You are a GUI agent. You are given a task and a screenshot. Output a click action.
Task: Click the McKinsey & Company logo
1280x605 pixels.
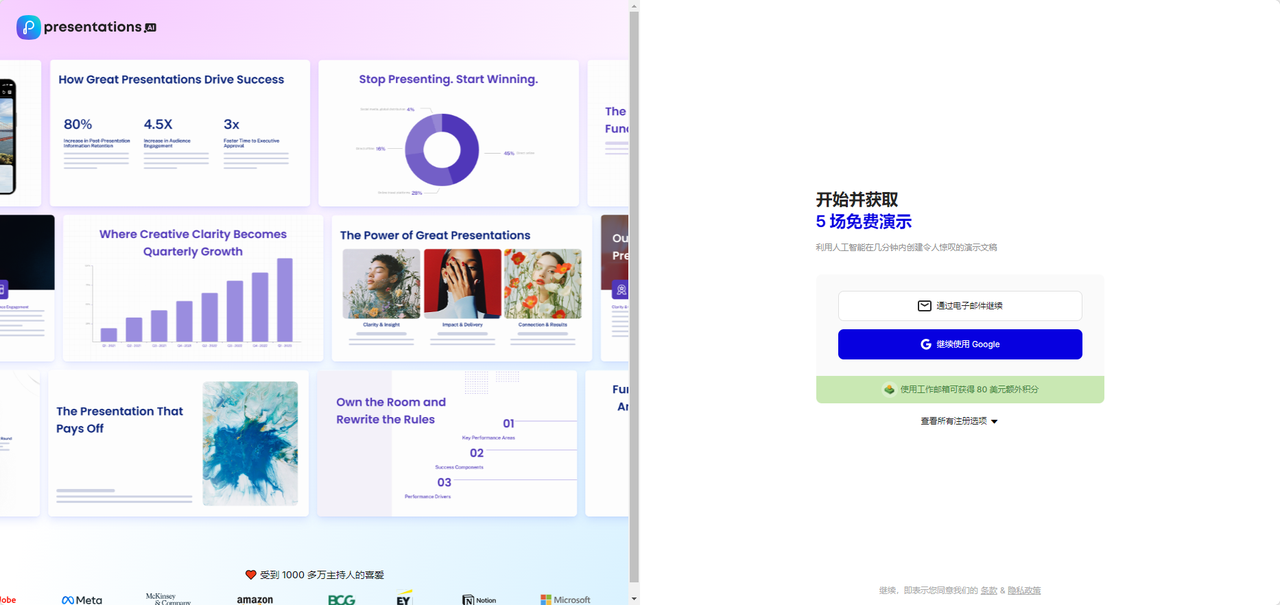[x=168, y=599]
